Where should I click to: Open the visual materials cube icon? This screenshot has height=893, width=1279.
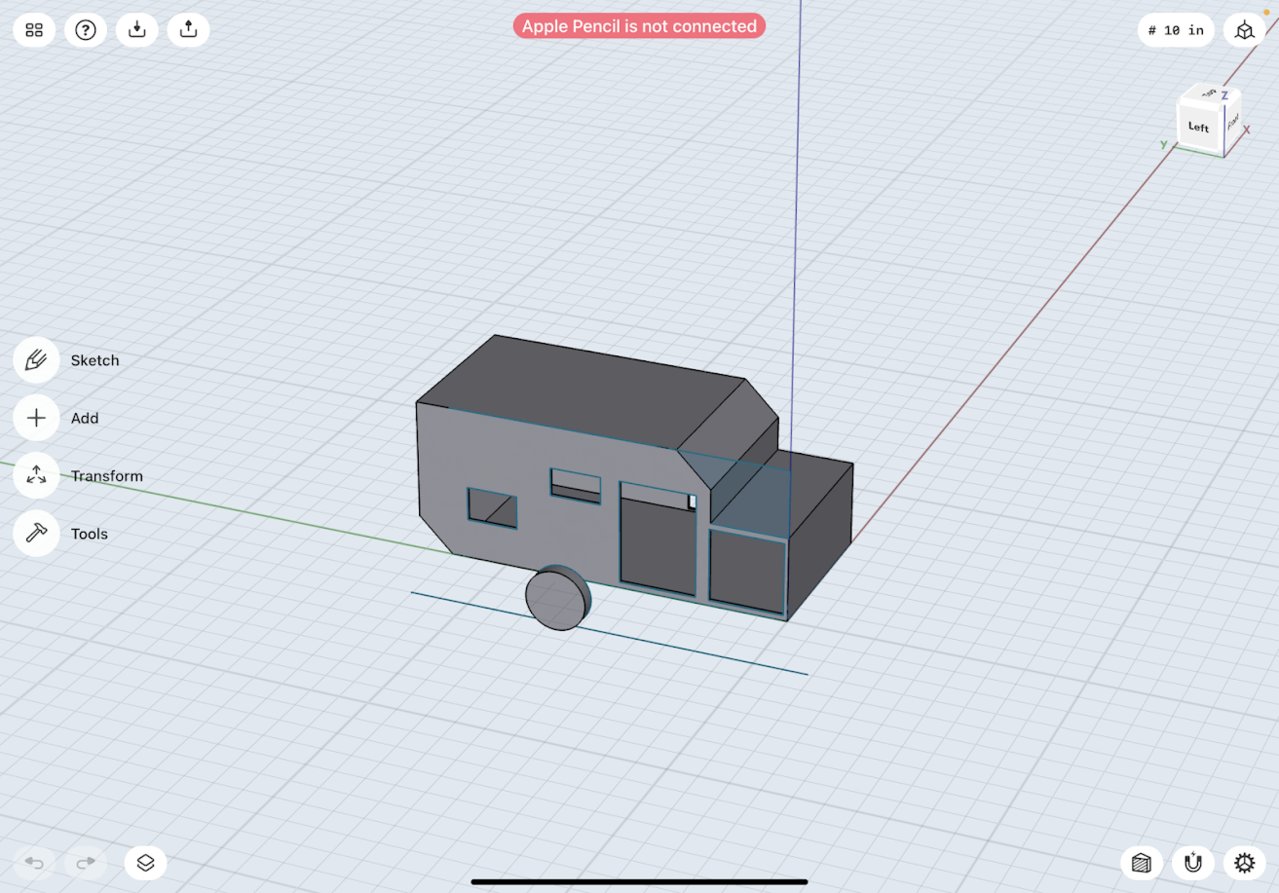[x=1141, y=862]
